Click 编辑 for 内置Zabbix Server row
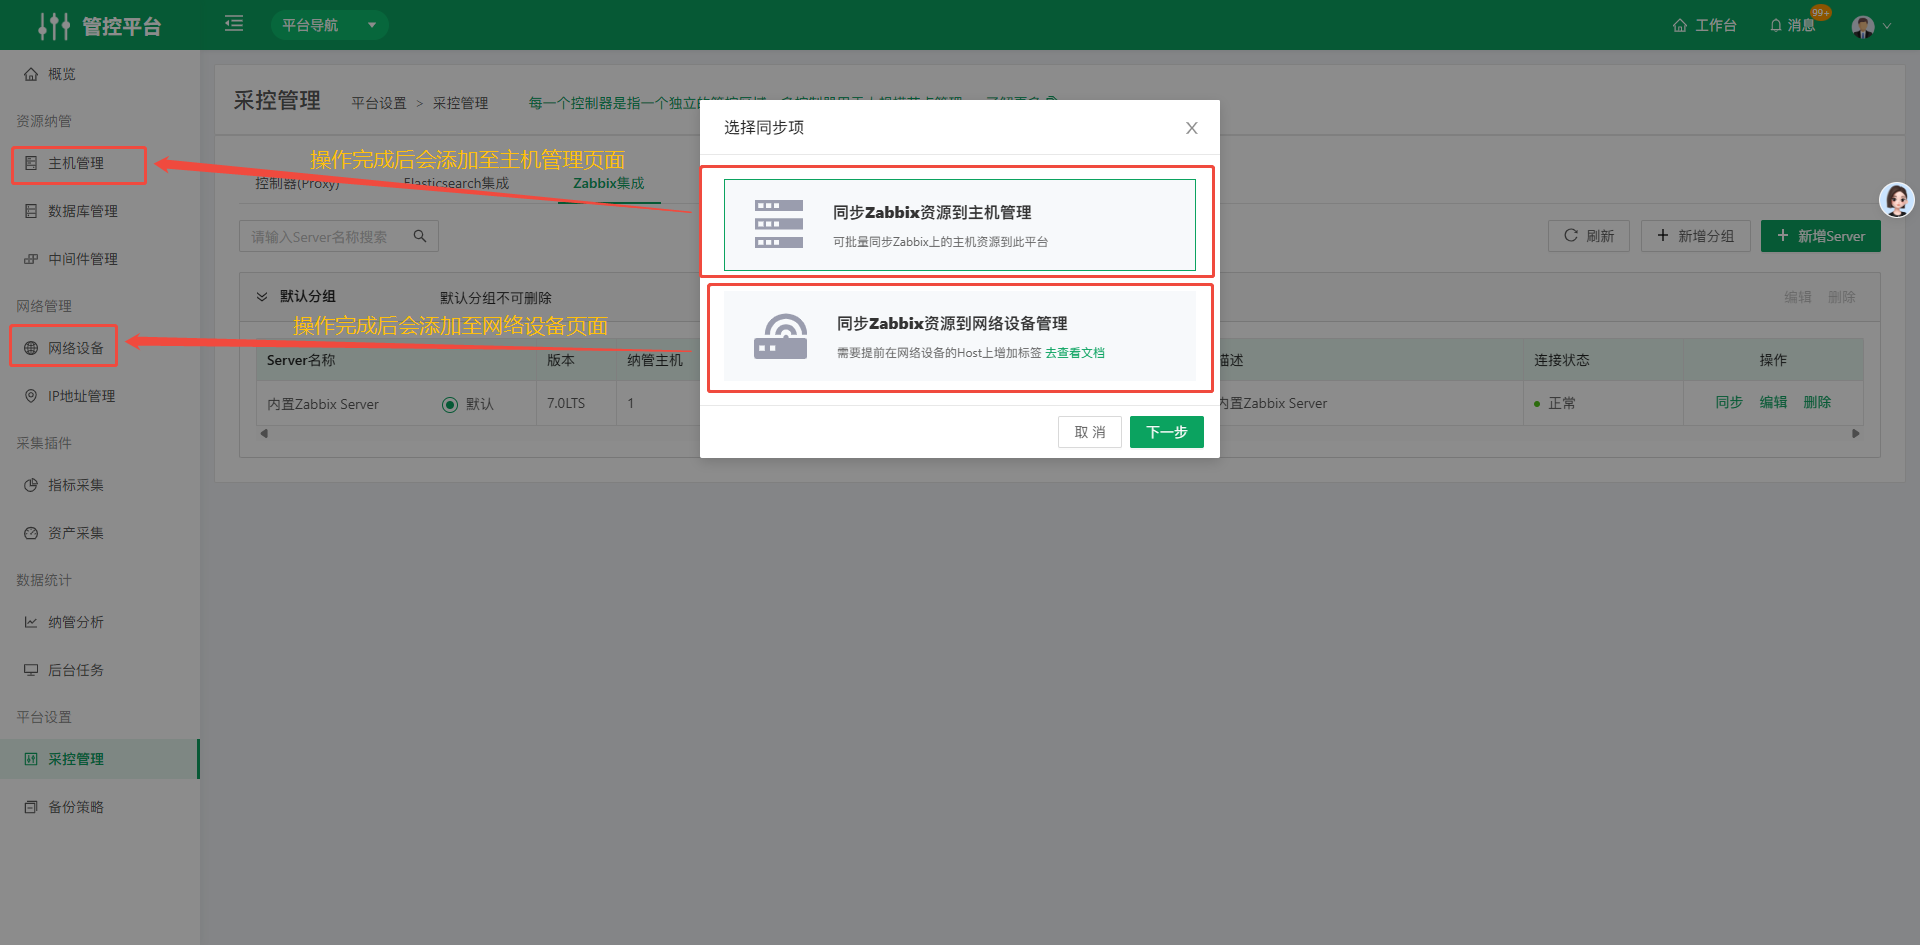This screenshot has height=945, width=1920. [1773, 402]
